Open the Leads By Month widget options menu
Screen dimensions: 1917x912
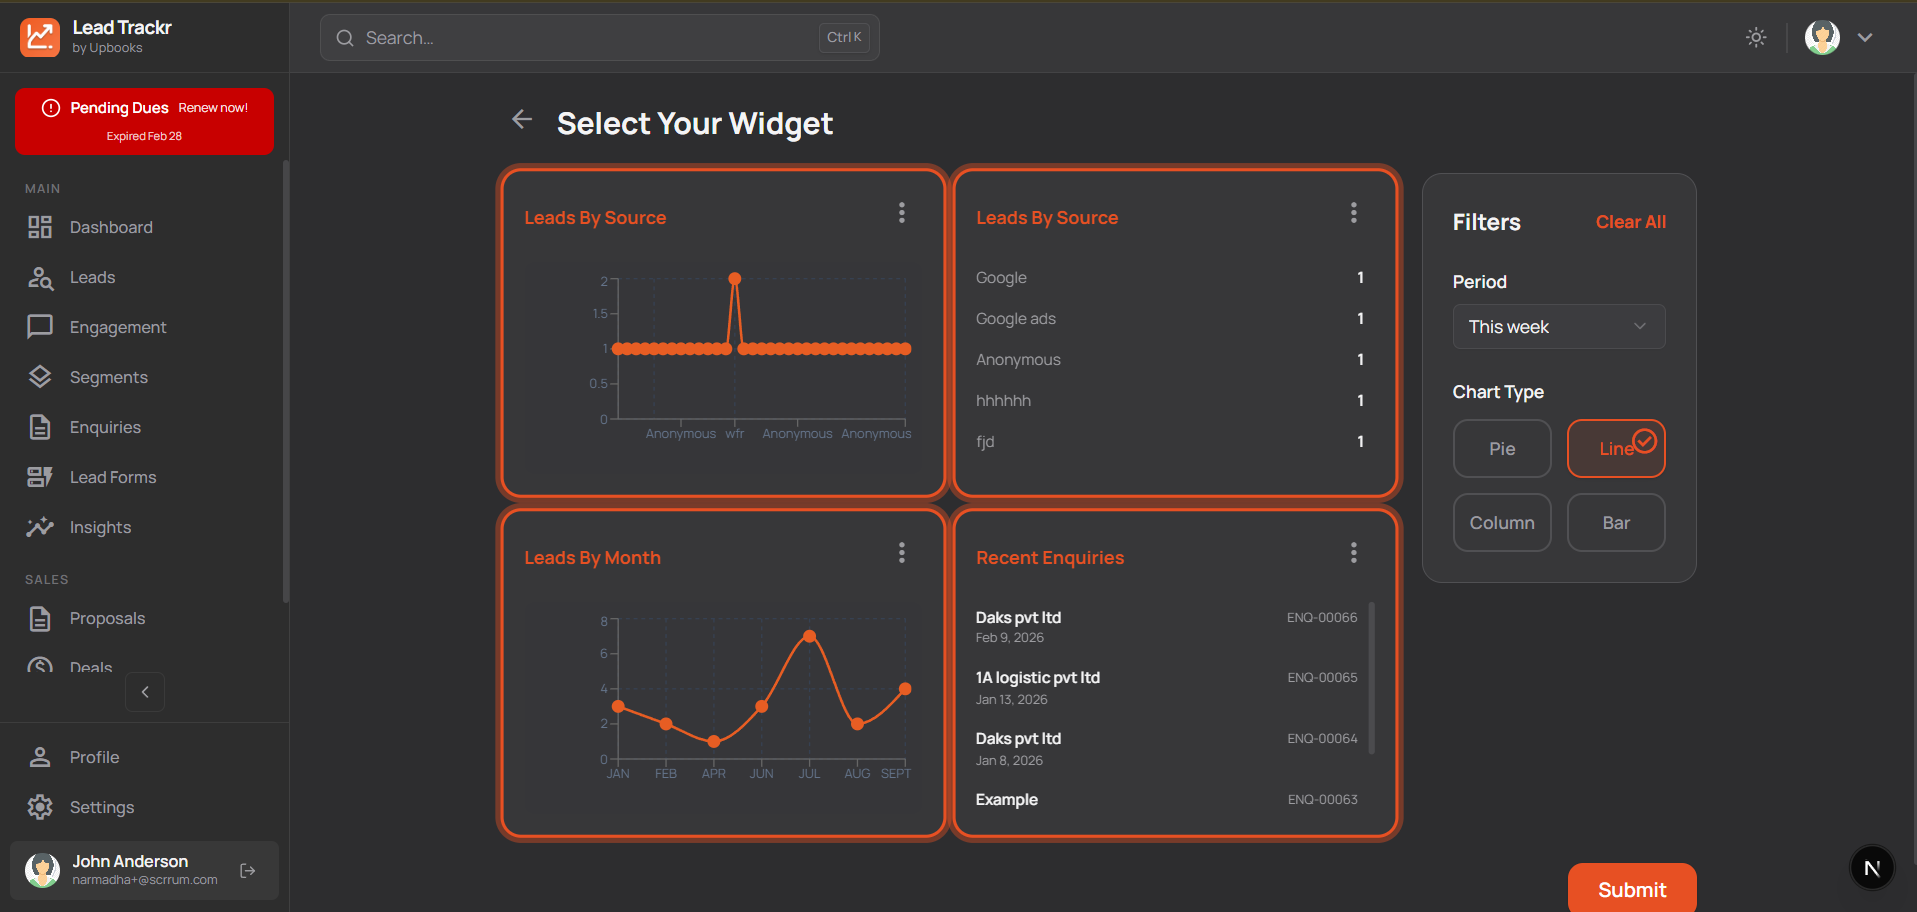[x=901, y=552]
